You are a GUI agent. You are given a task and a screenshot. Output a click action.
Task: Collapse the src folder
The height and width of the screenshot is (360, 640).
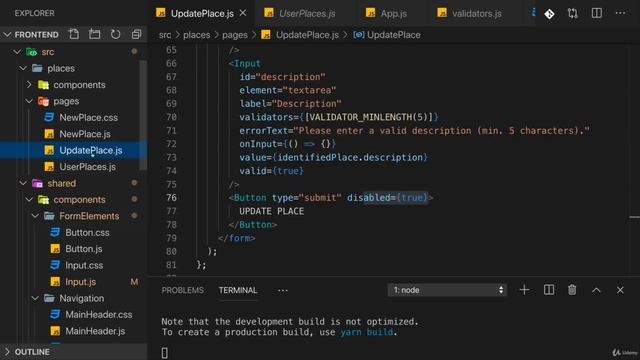point(17,52)
